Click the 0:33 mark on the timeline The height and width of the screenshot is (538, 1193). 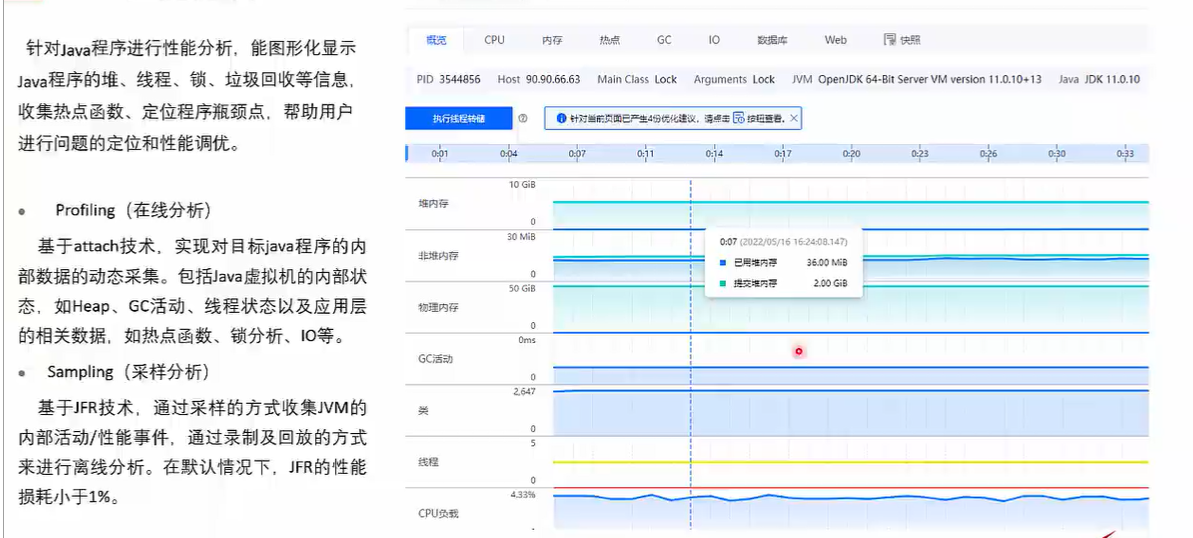pyautogui.click(x=1125, y=154)
